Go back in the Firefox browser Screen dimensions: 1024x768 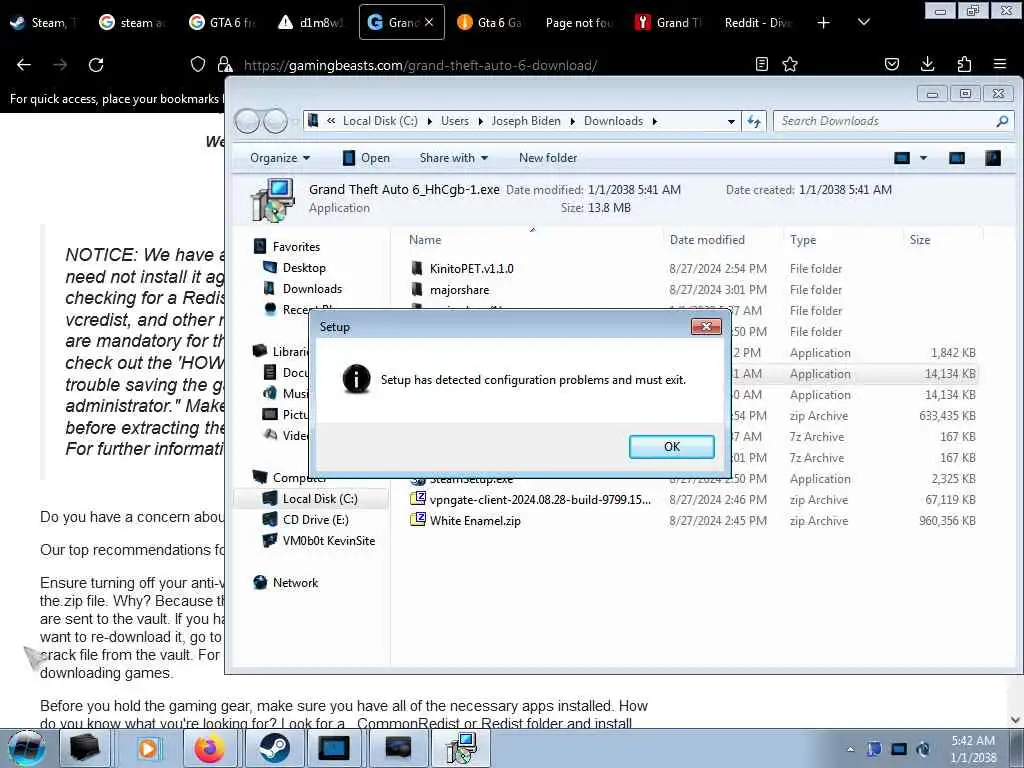click(24, 64)
